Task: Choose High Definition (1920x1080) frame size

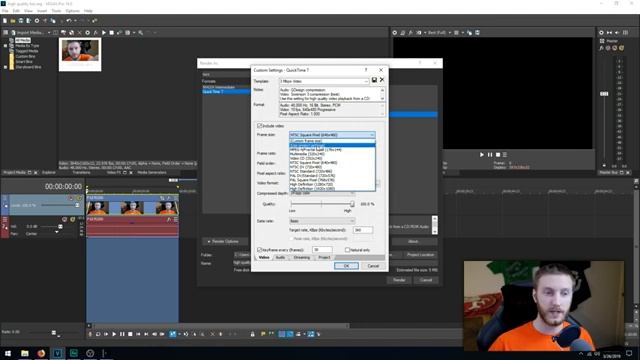Action: click(x=332, y=189)
